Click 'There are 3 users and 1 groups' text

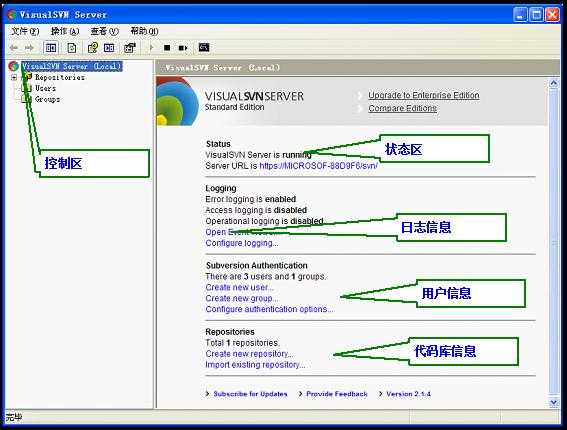pyautogui.click(x=265, y=277)
